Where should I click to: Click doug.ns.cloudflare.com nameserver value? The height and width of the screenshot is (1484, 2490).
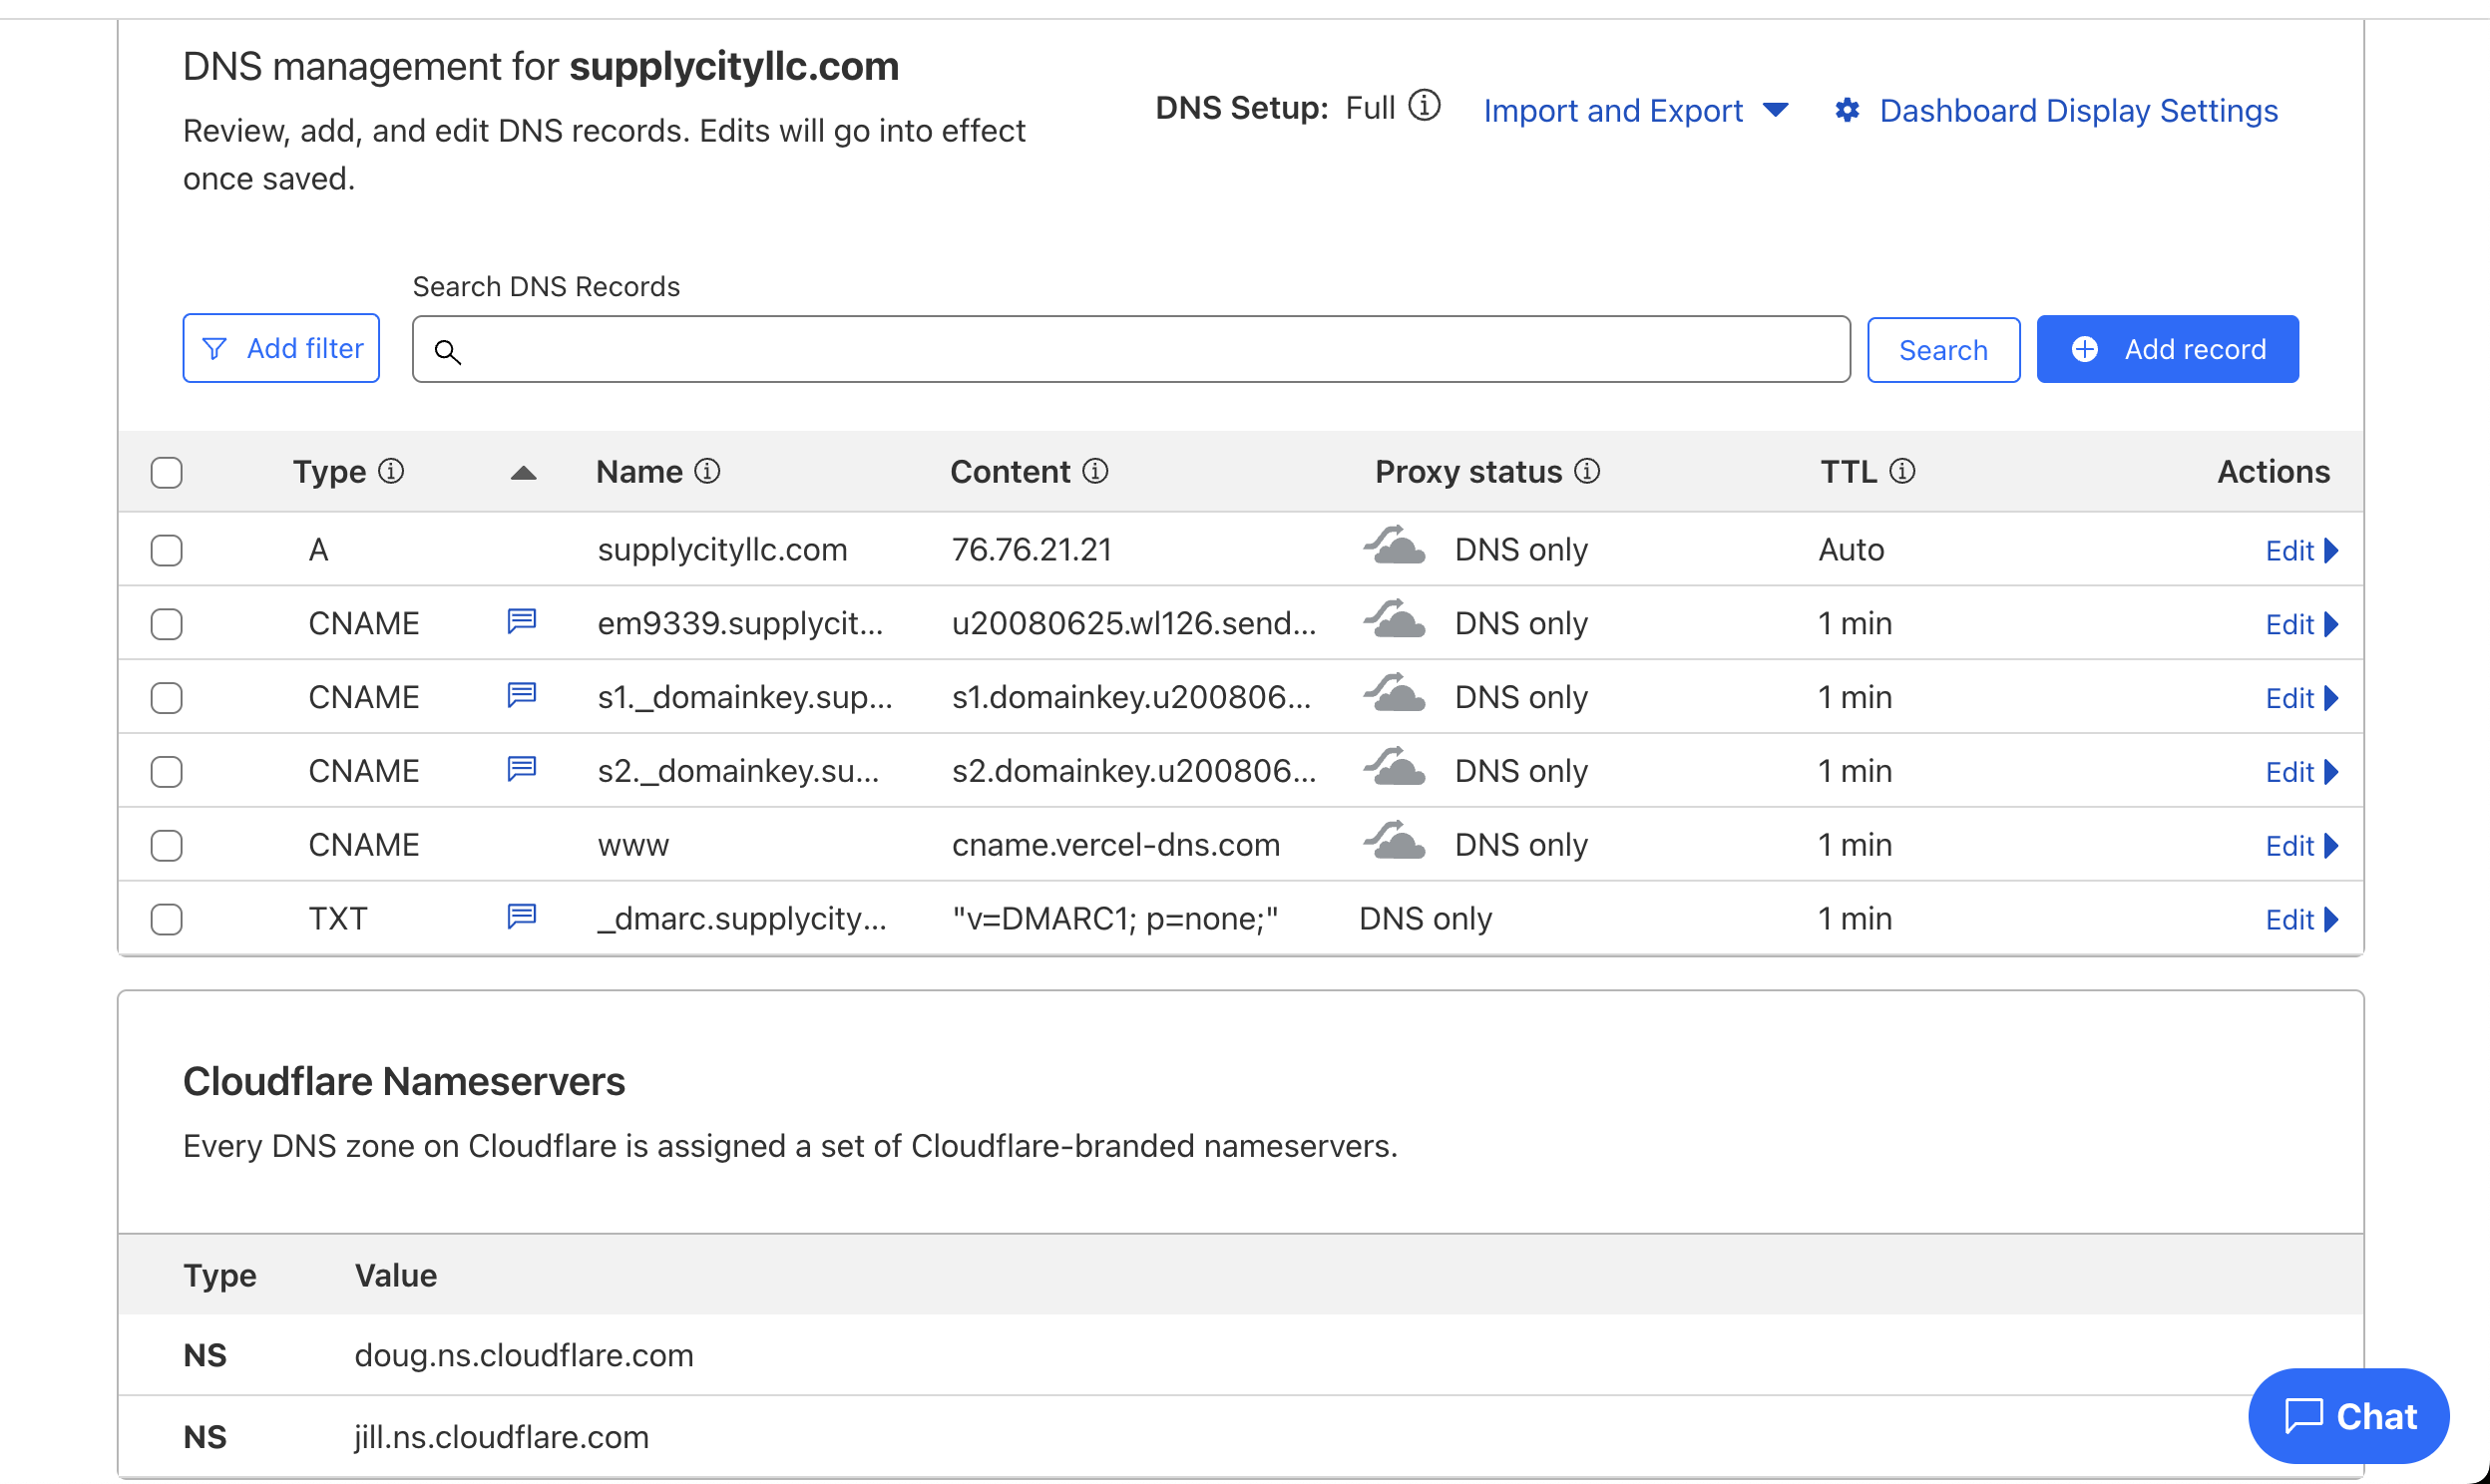(524, 1355)
